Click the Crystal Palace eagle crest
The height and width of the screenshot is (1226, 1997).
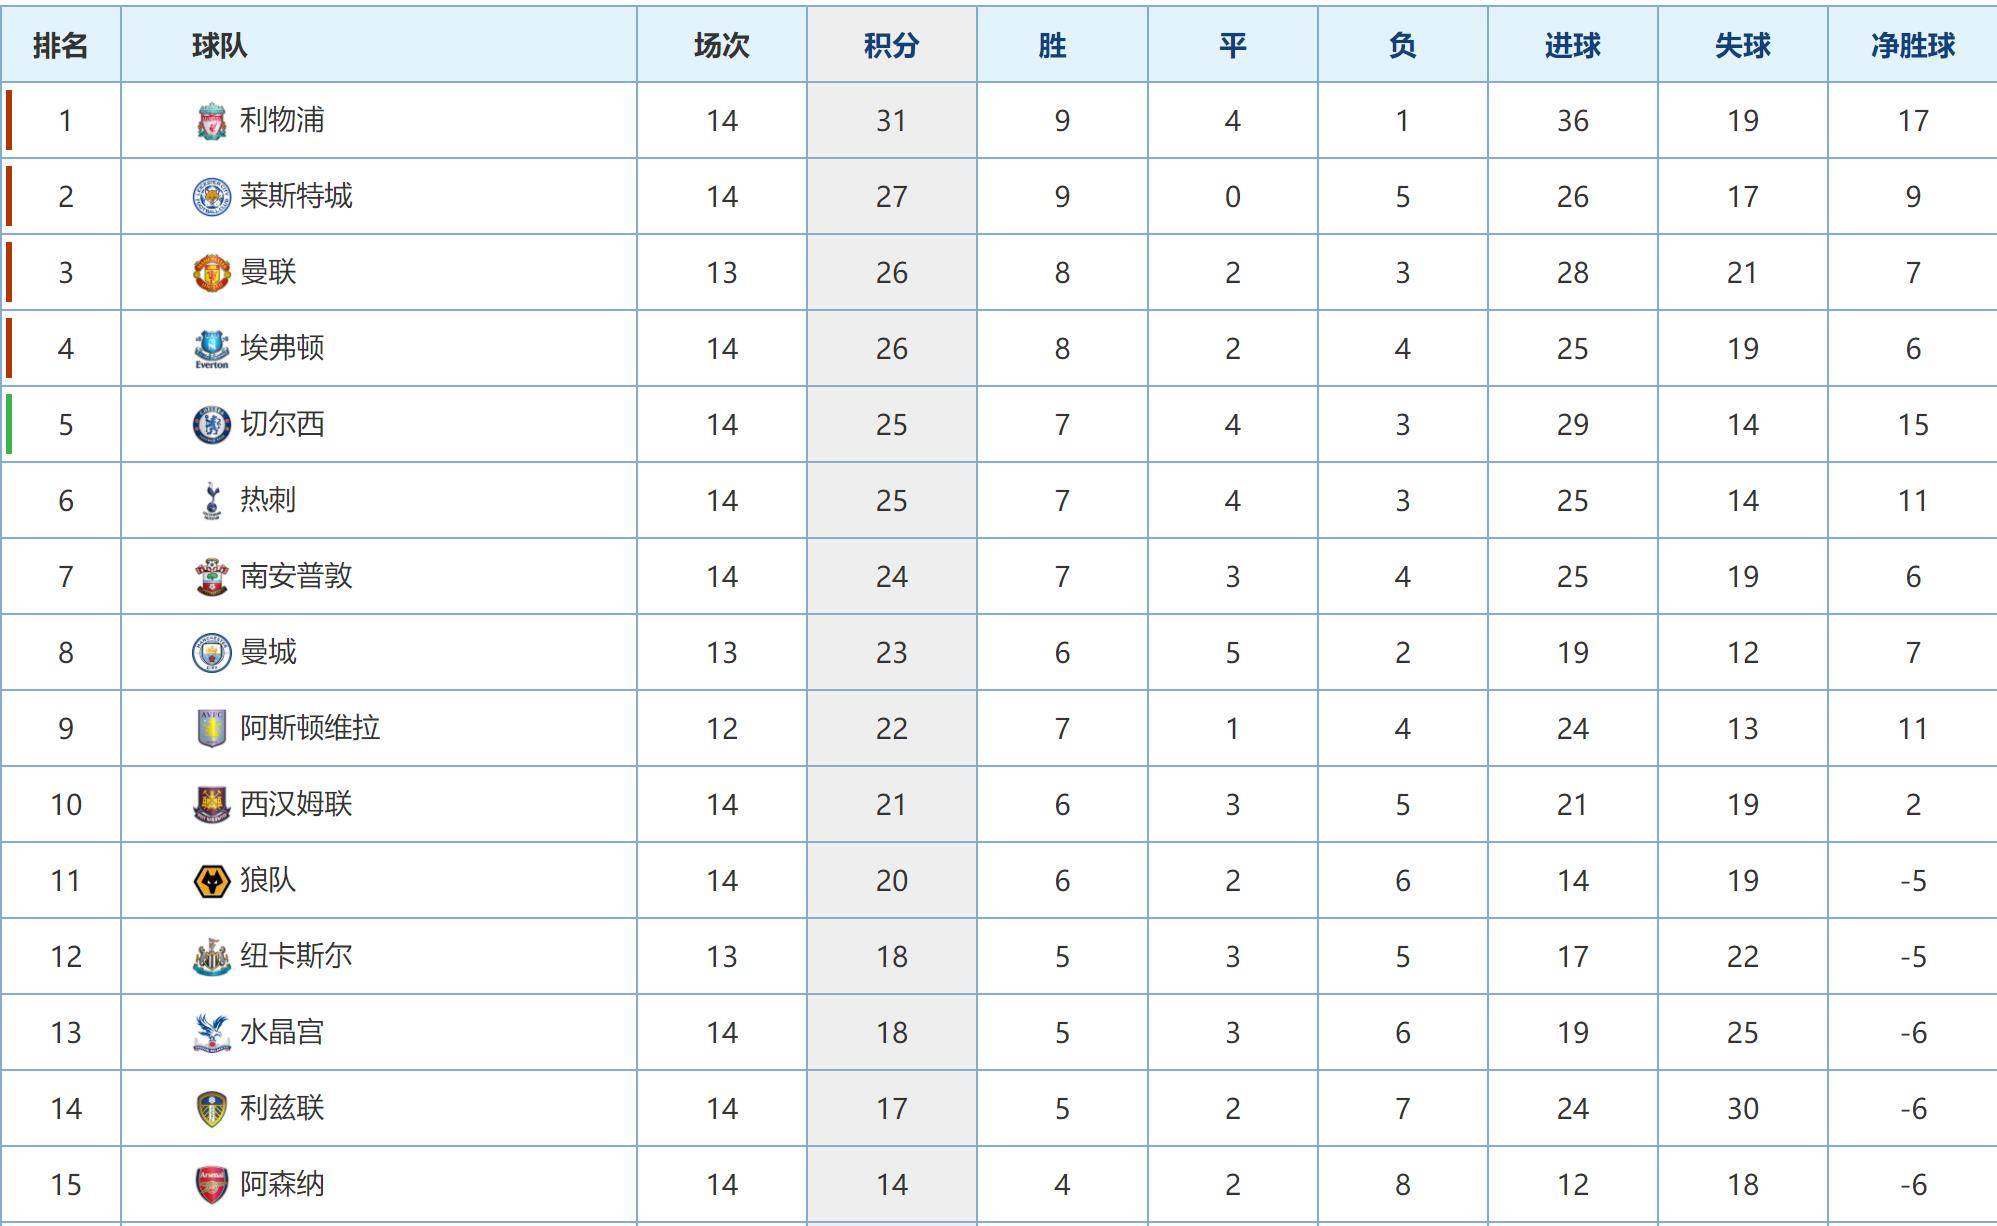point(211,1033)
